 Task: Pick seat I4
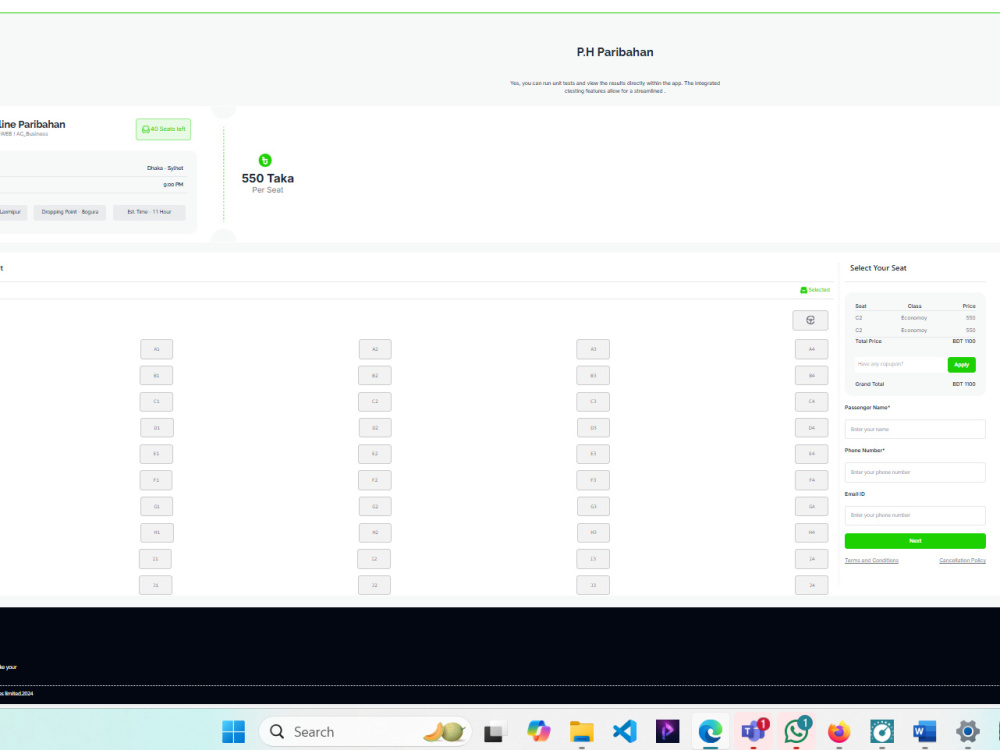click(x=811, y=559)
